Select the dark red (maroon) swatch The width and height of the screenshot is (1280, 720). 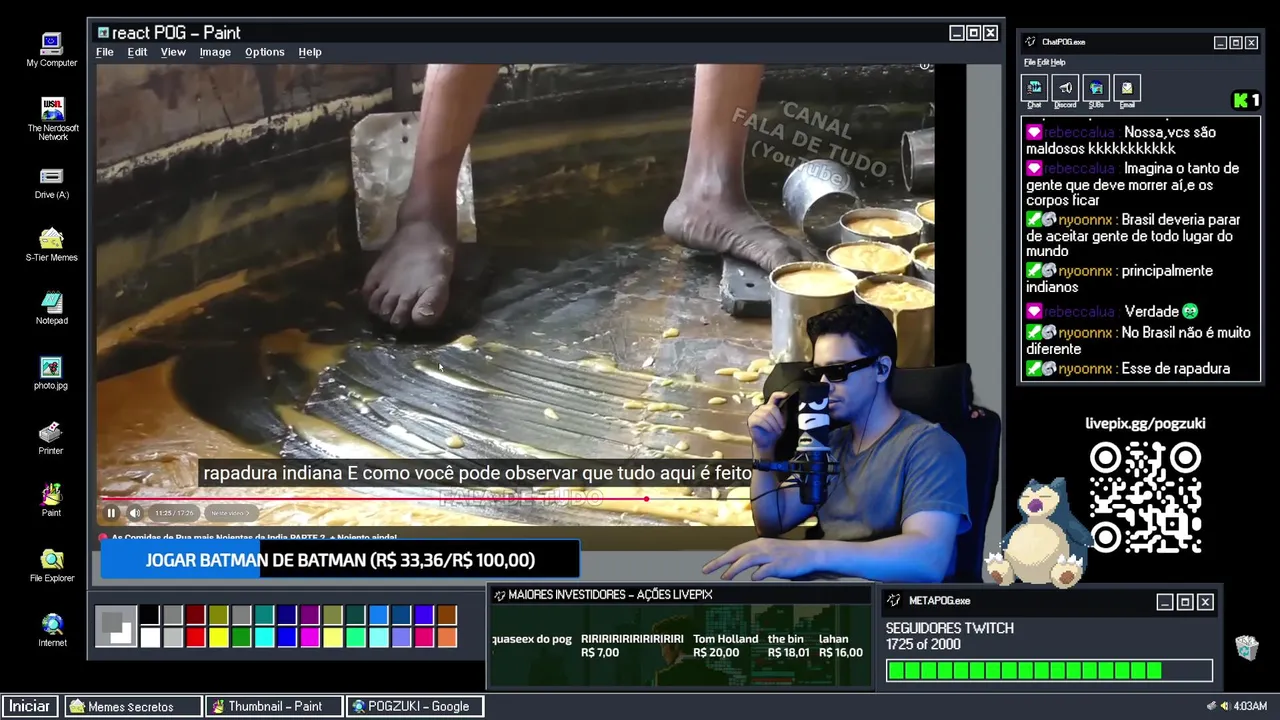(x=195, y=614)
